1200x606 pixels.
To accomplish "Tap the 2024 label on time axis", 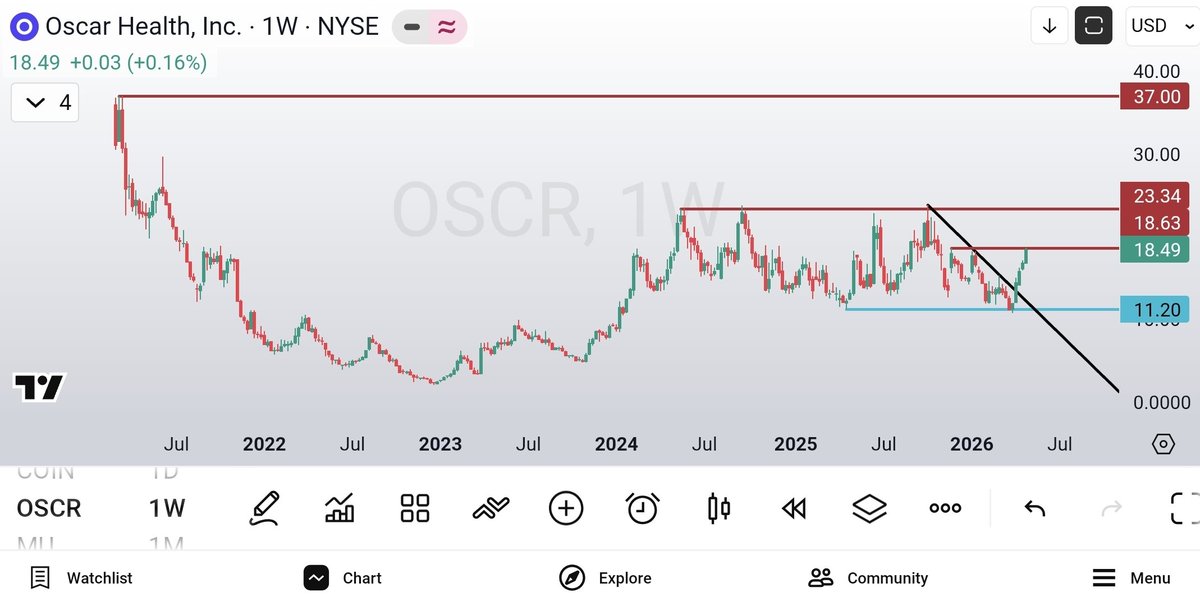I will tap(616, 444).
